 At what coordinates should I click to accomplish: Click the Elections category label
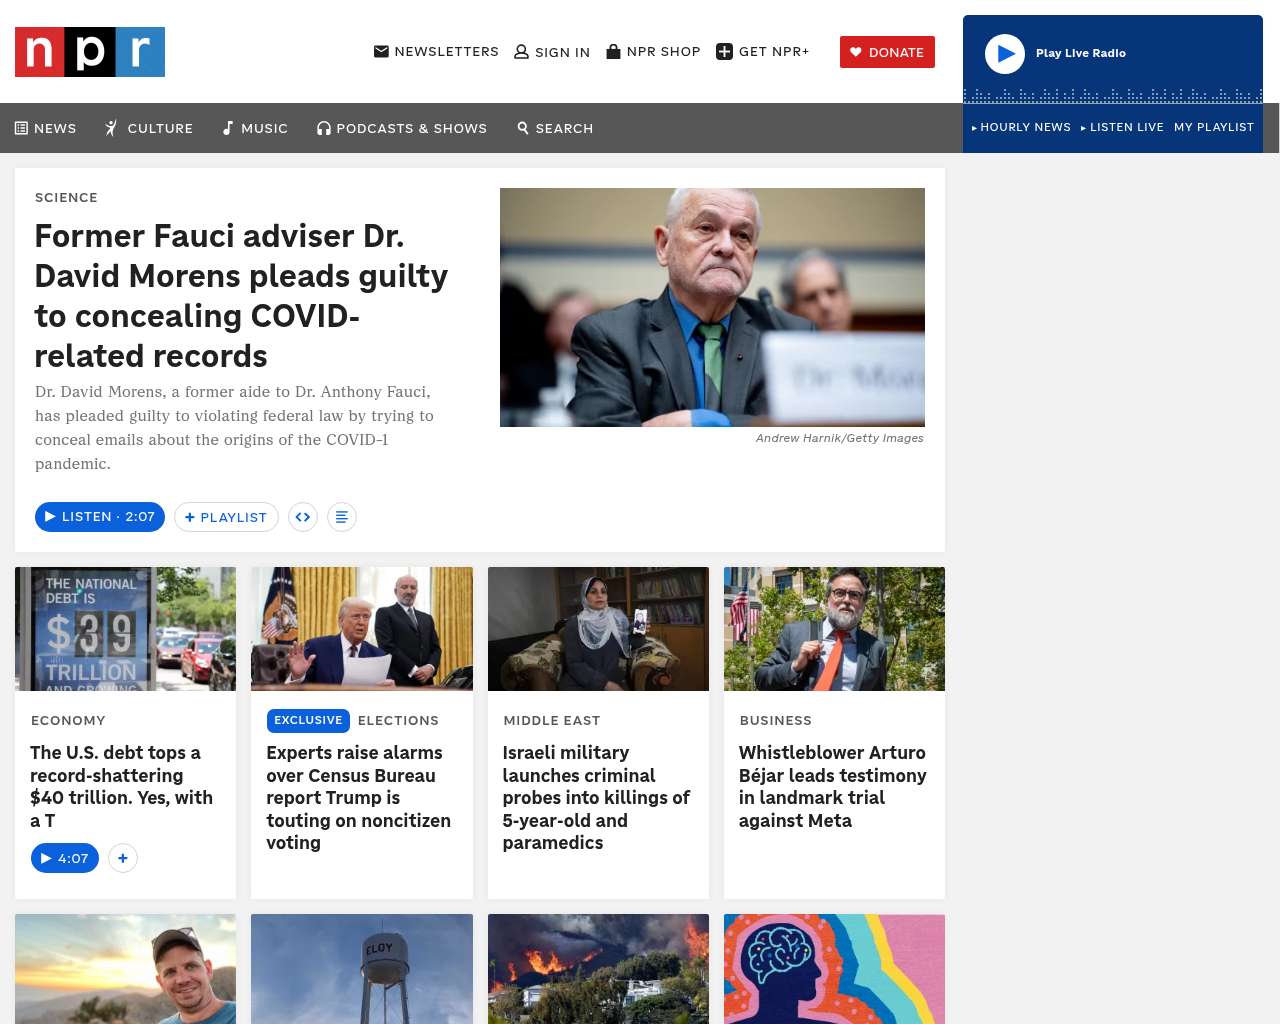tap(398, 720)
